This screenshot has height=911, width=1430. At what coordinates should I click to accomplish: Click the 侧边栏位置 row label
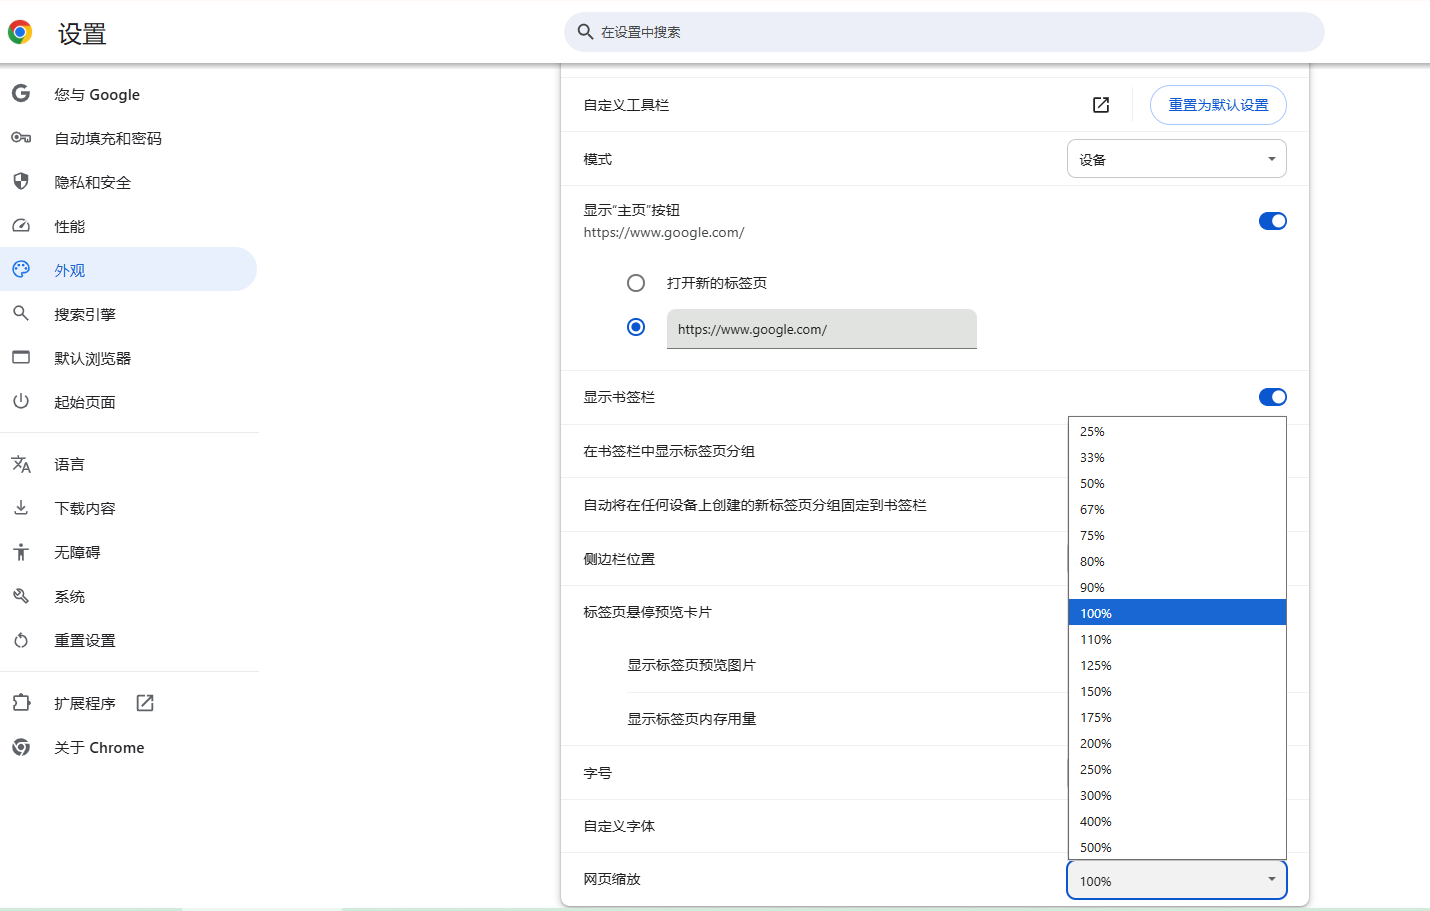click(619, 559)
